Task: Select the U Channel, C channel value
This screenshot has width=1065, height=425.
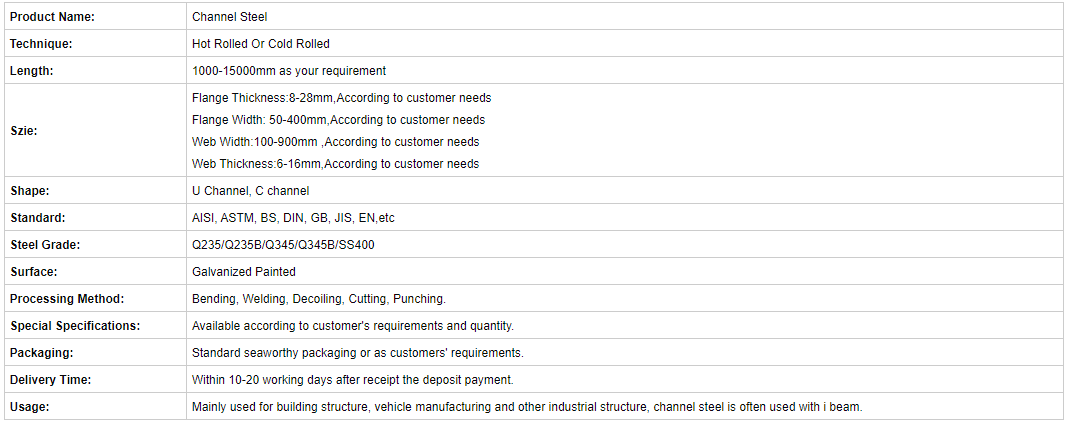Action: (x=251, y=191)
